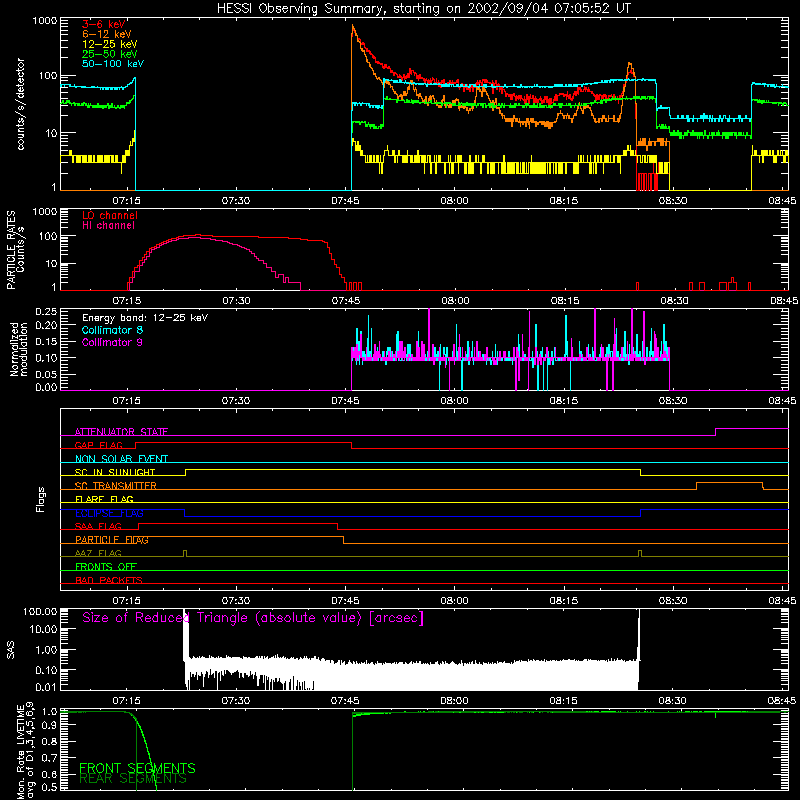Click the GAP FLAG label
The image size is (800, 800).
(98, 445)
